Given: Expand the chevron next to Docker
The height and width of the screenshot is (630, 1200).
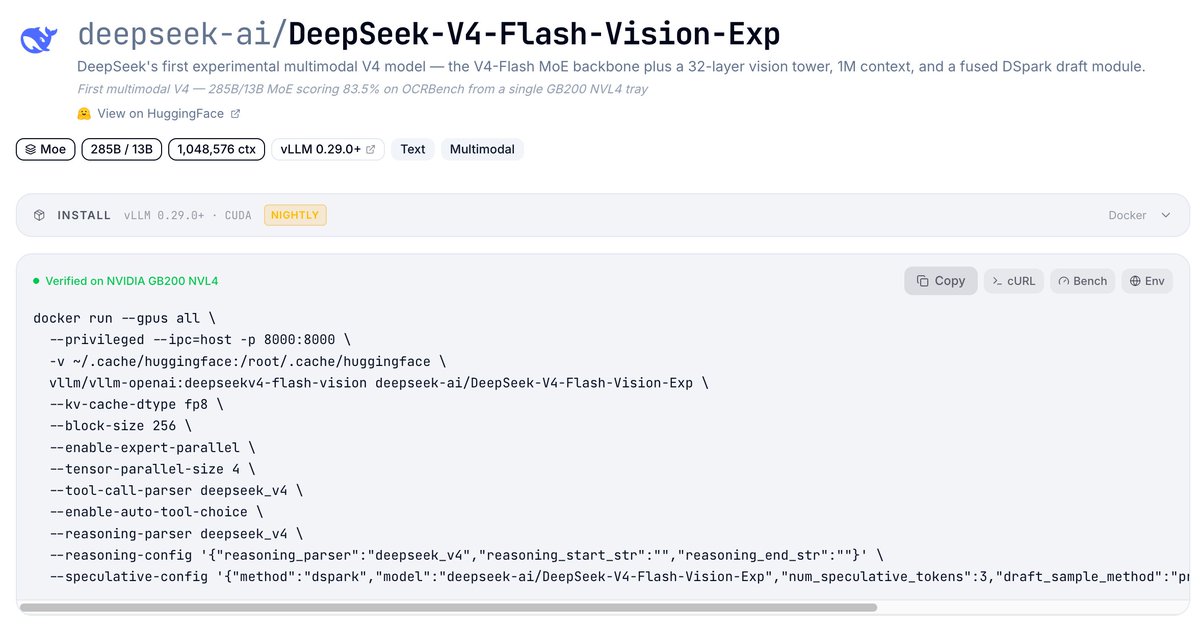Looking at the screenshot, I should point(1166,215).
